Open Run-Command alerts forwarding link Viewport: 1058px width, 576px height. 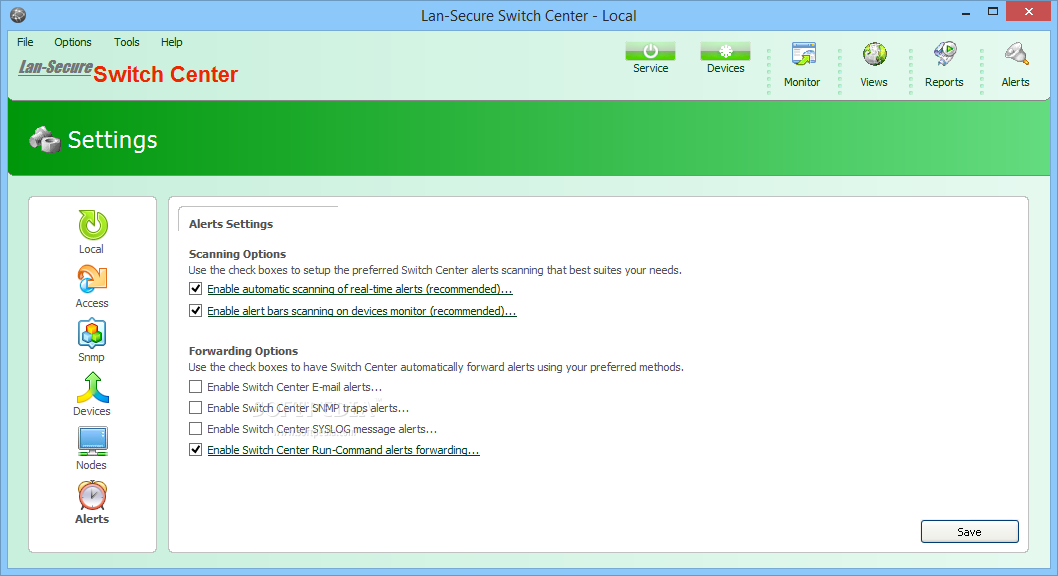point(343,450)
